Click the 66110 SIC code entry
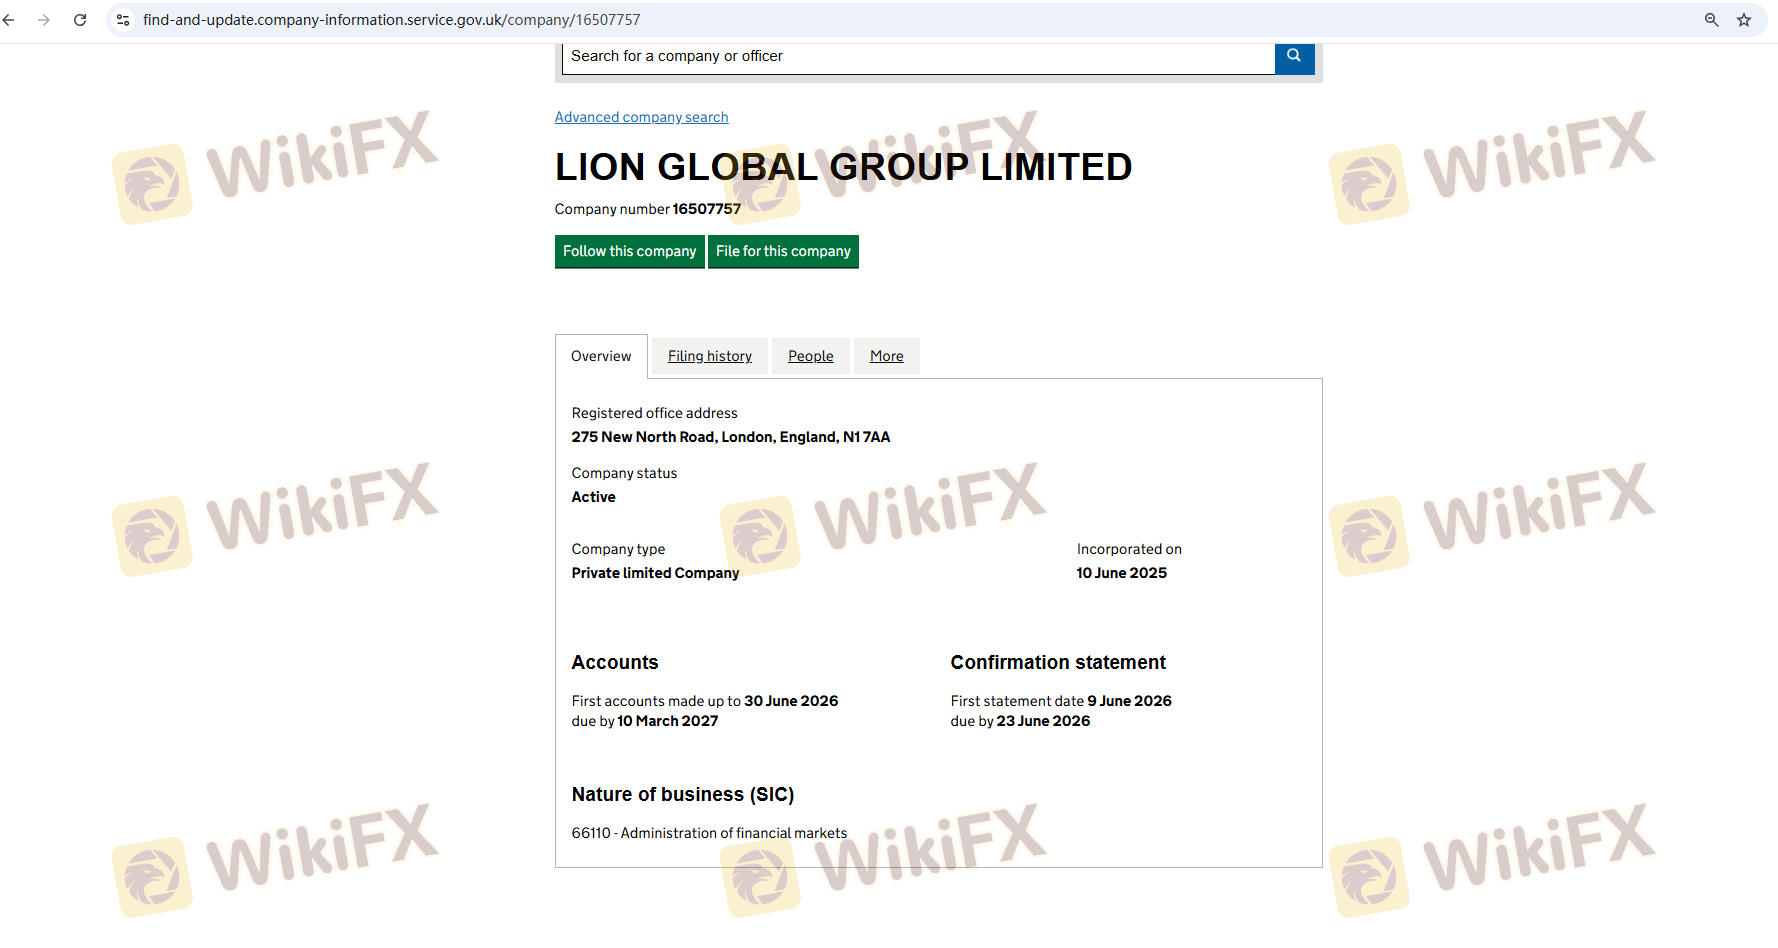The image size is (1778, 948). pos(709,833)
